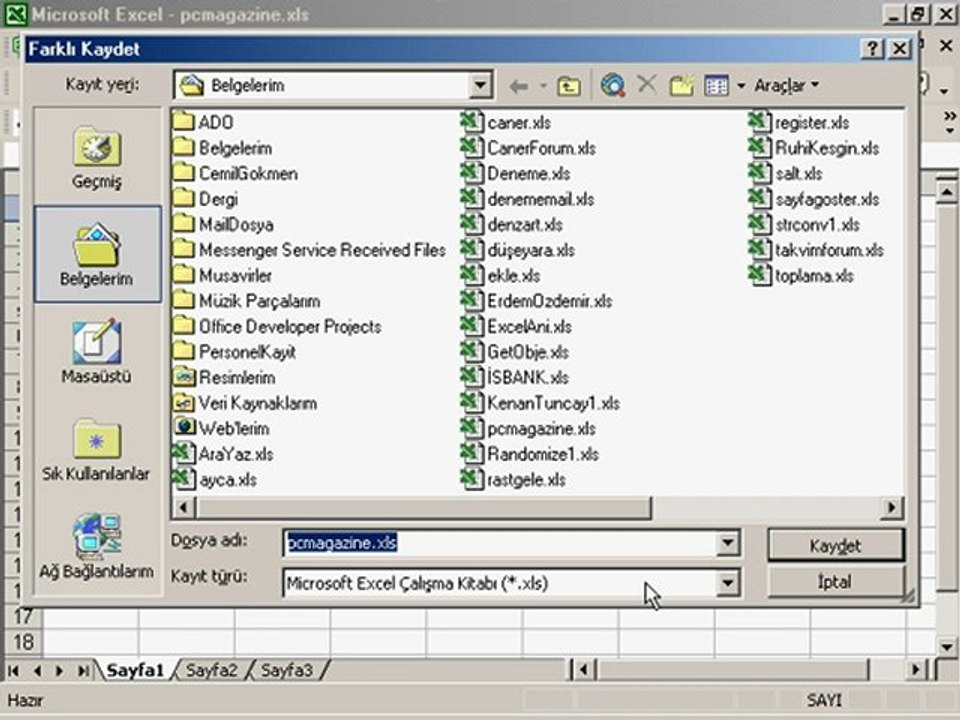960x720 pixels.
Task: Click the file list horizontal scrollbar thumb
Action: [423, 508]
